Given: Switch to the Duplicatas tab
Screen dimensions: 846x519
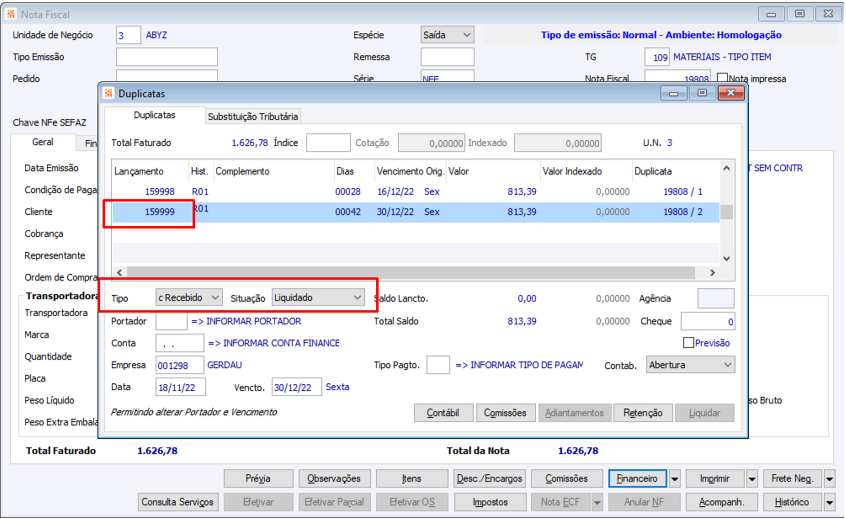Looking at the screenshot, I should [x=154, y=115].
